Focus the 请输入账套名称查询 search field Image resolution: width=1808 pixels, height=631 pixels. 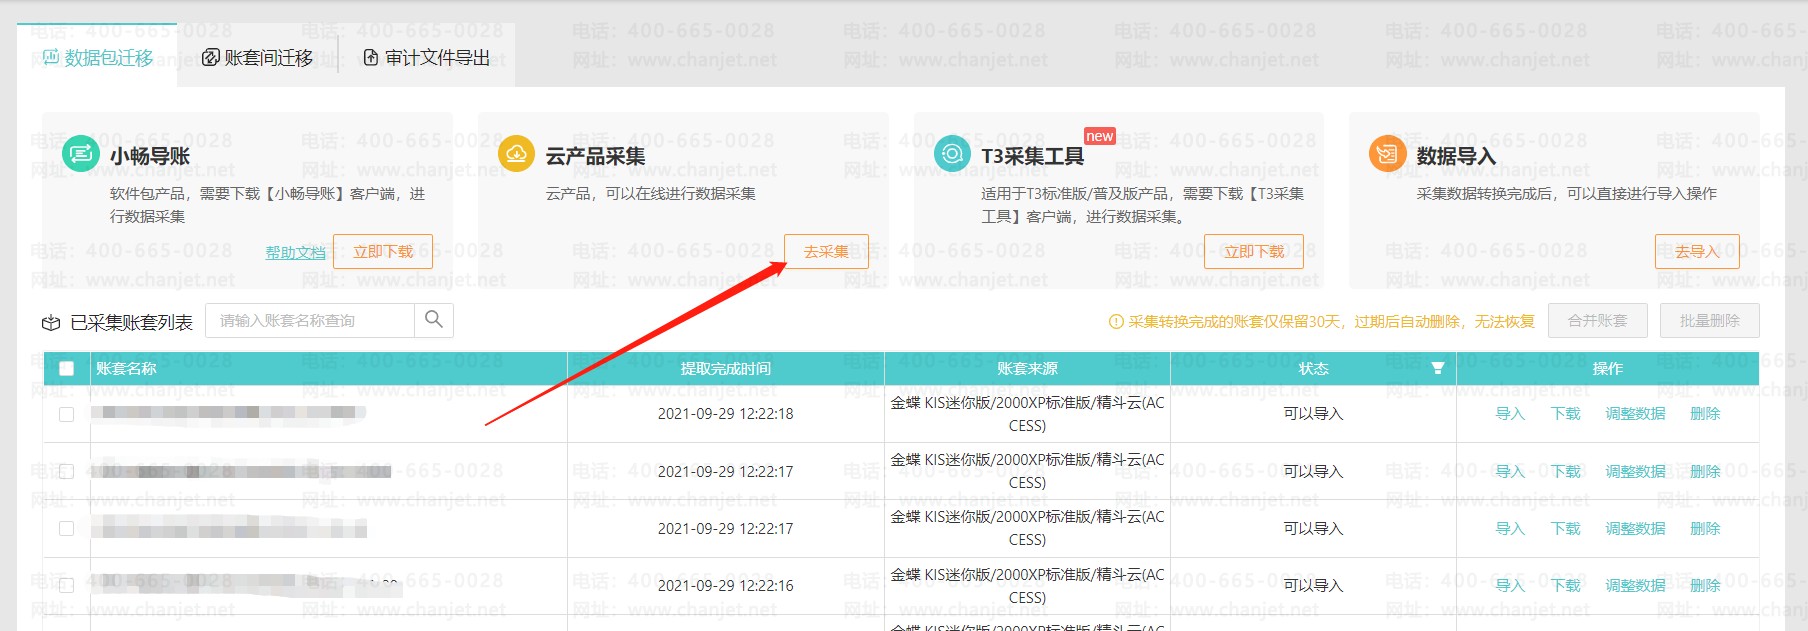310,320
